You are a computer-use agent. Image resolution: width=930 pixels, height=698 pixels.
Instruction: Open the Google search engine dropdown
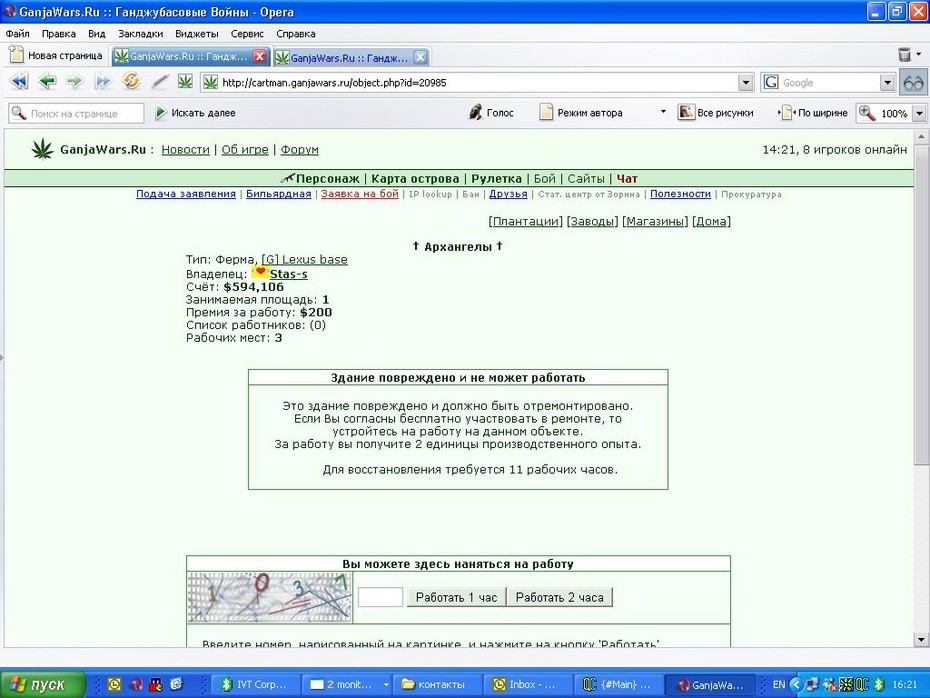click(887, 82)
